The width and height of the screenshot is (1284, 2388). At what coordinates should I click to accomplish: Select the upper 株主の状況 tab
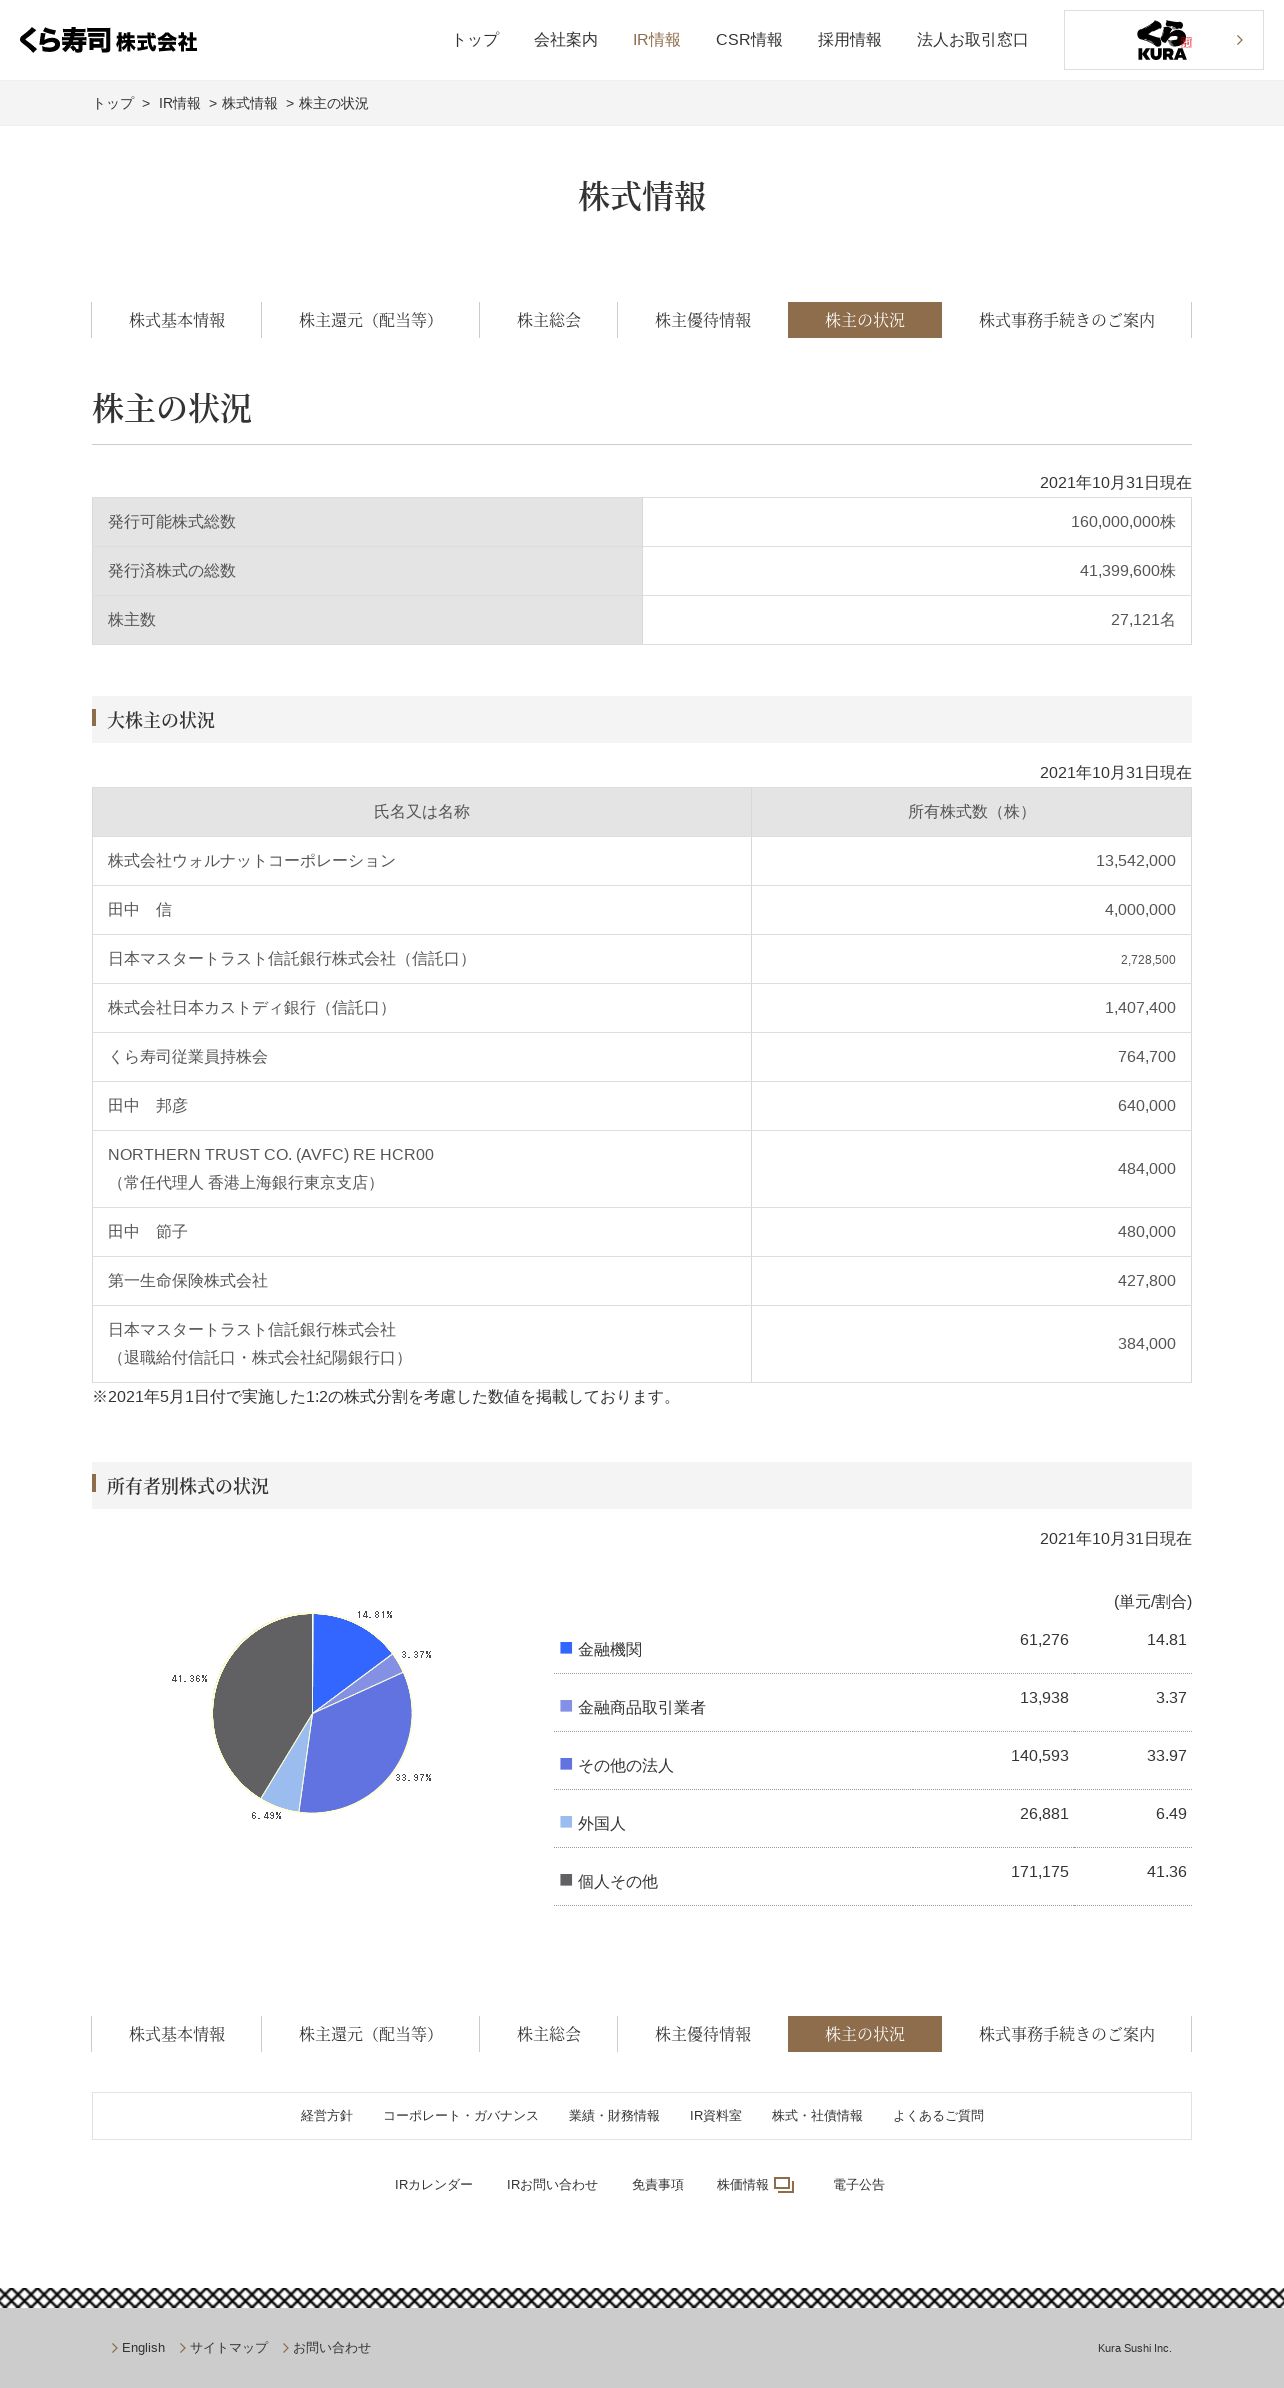865,320
